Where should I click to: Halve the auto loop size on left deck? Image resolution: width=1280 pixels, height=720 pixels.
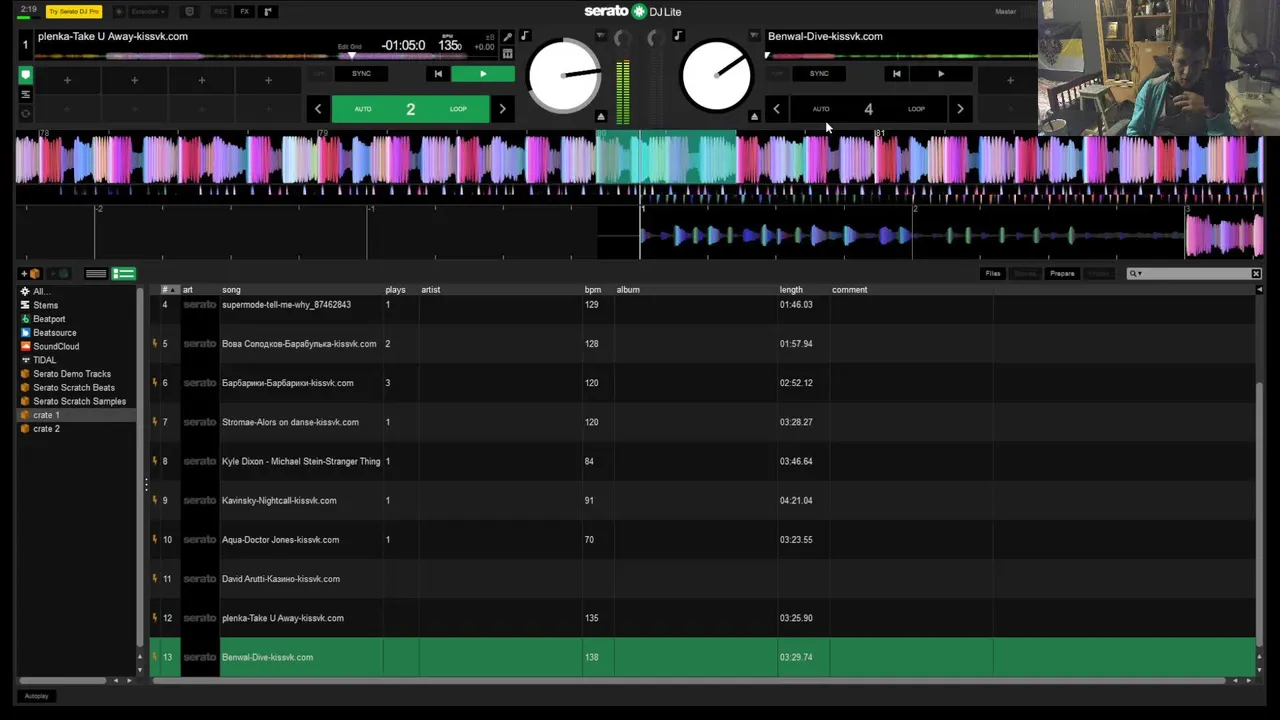point(318,109)
